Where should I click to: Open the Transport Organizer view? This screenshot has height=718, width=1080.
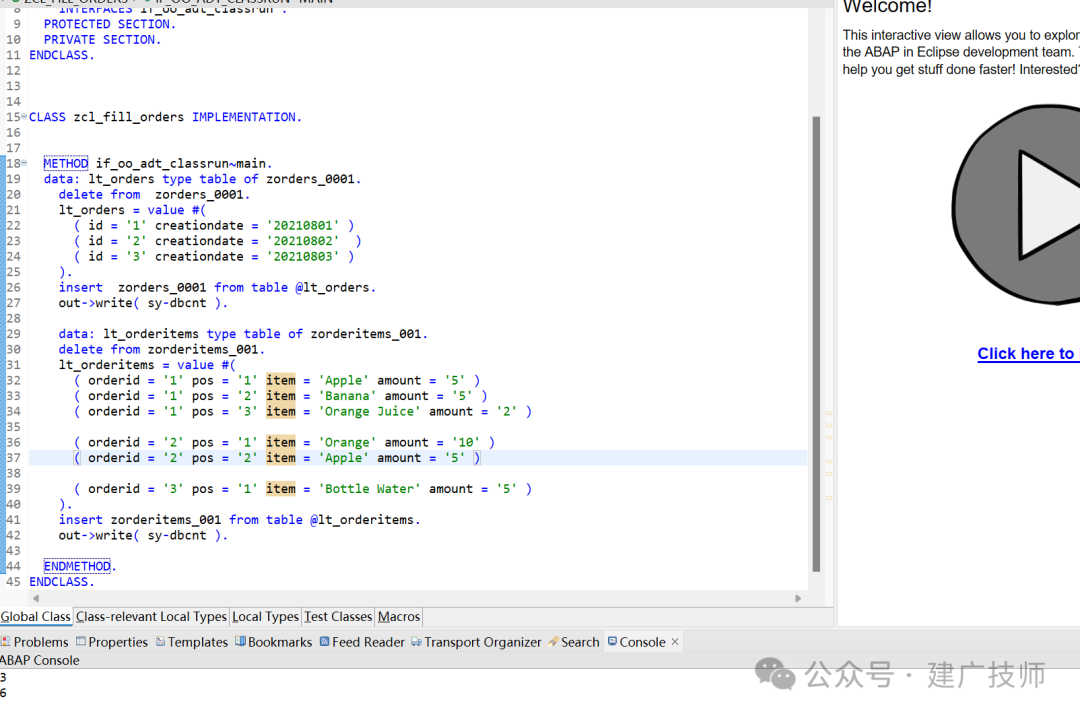(x=476, y=642)
